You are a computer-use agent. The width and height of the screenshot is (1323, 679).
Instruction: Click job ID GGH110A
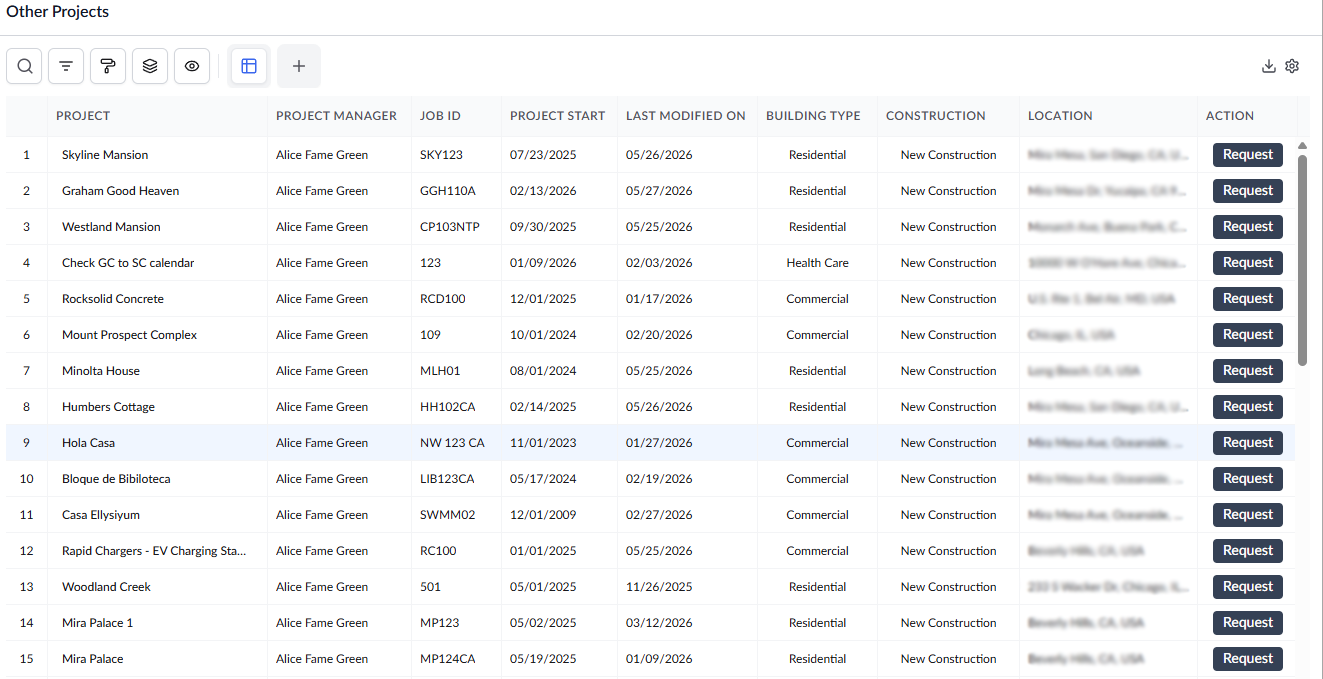(448, 191)
